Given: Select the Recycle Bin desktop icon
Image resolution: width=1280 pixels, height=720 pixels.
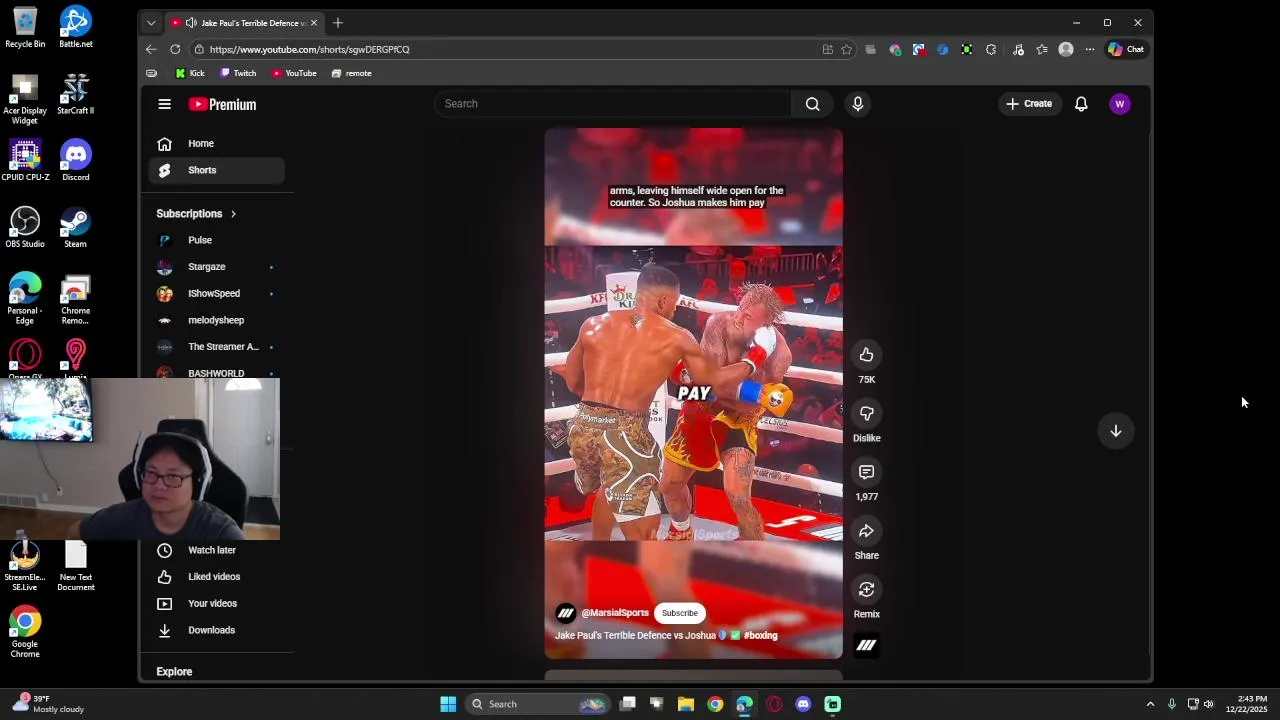Looking at the screenshot, I should tap(25, 28).
